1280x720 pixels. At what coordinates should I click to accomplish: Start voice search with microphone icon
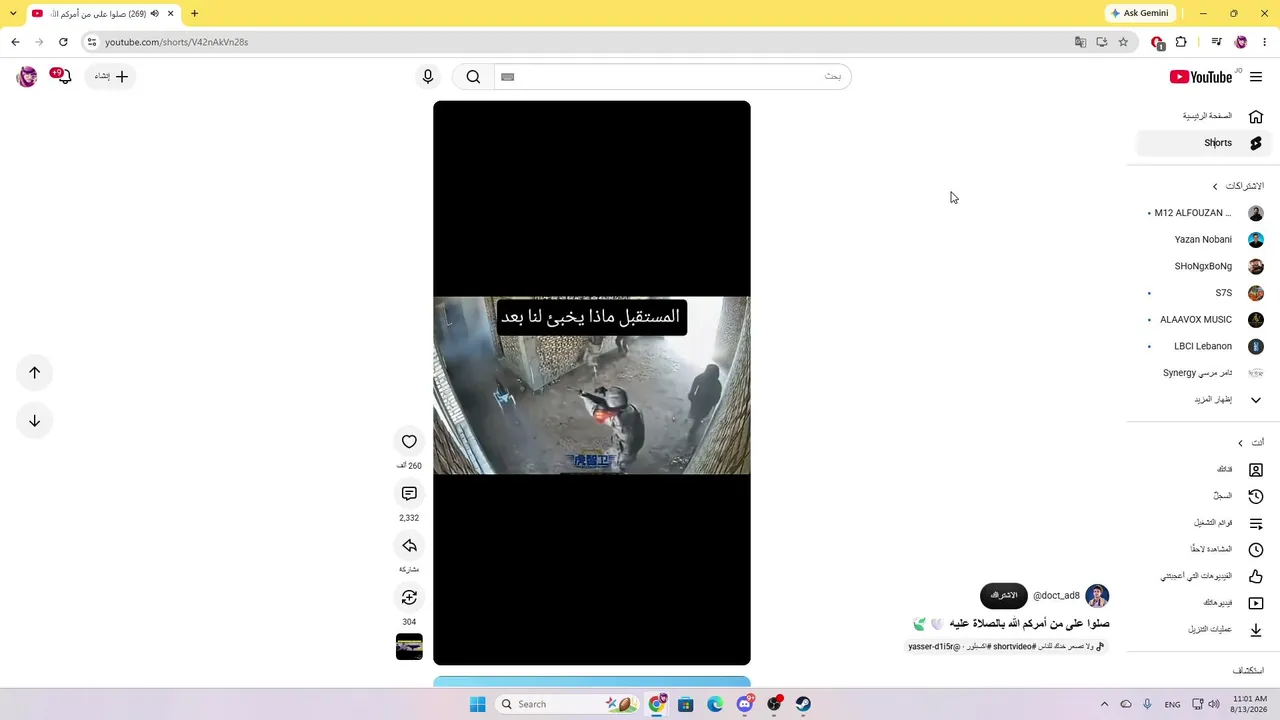coord(428,77)
